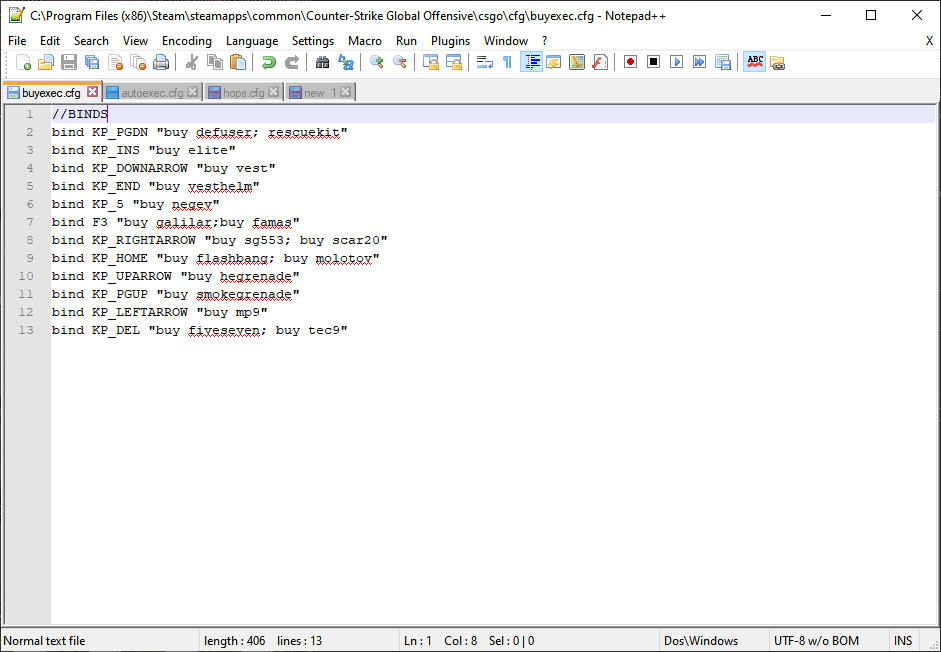Switch to the hops.cfg tab
This screenshot has width=941, height=652.
click(x=244, y=92)
